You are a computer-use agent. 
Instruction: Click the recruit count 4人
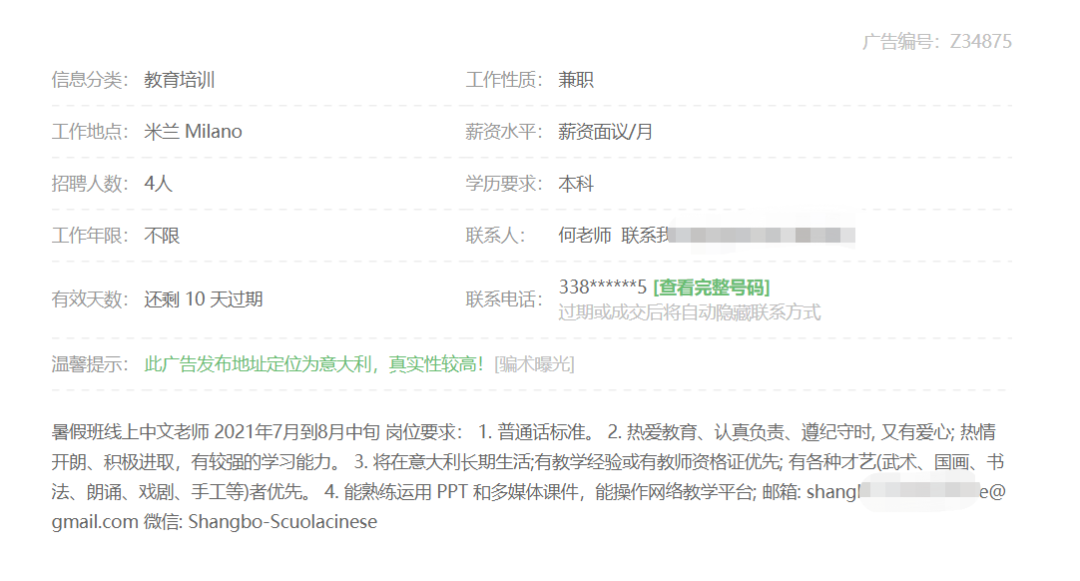tap(158, 184)
